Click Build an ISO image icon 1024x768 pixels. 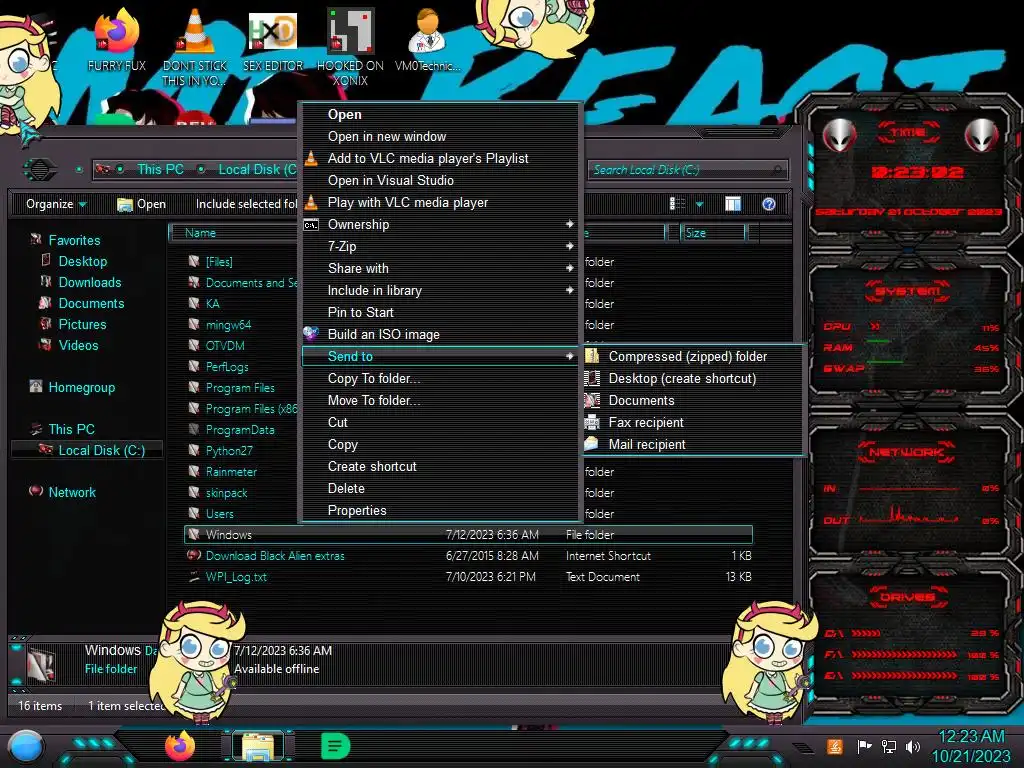(x=311, y=334)
